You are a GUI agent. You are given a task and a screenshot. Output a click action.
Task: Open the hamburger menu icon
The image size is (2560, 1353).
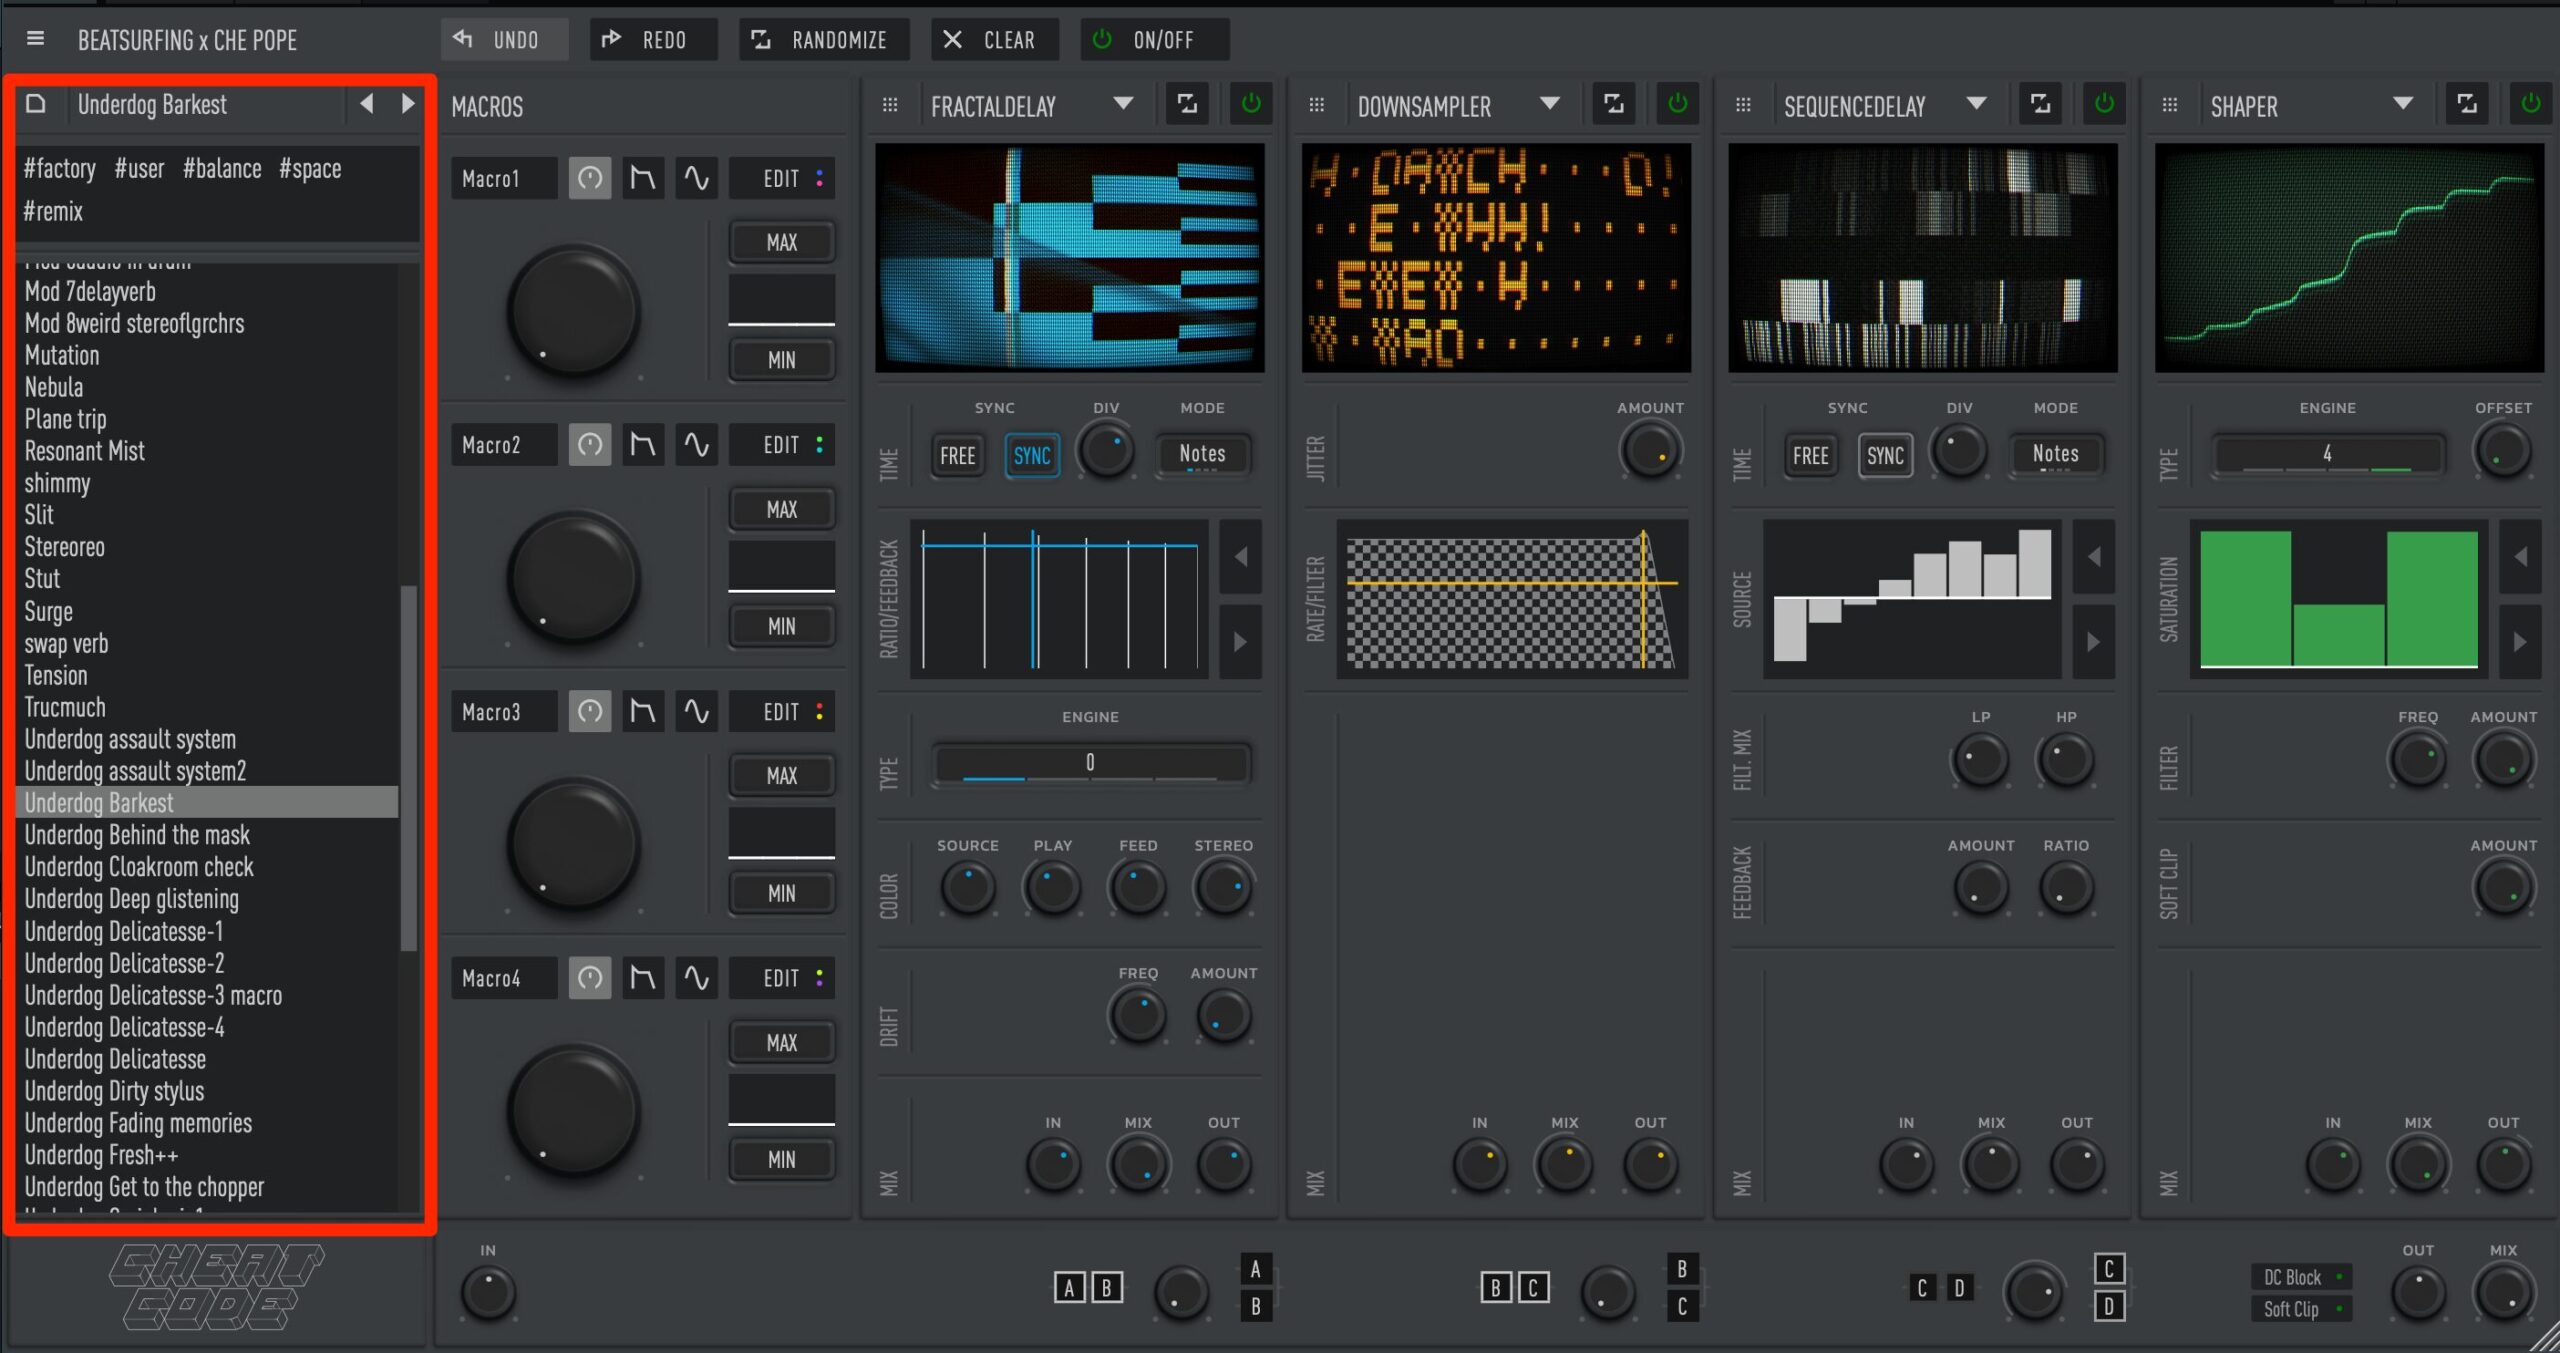[35, 39]
